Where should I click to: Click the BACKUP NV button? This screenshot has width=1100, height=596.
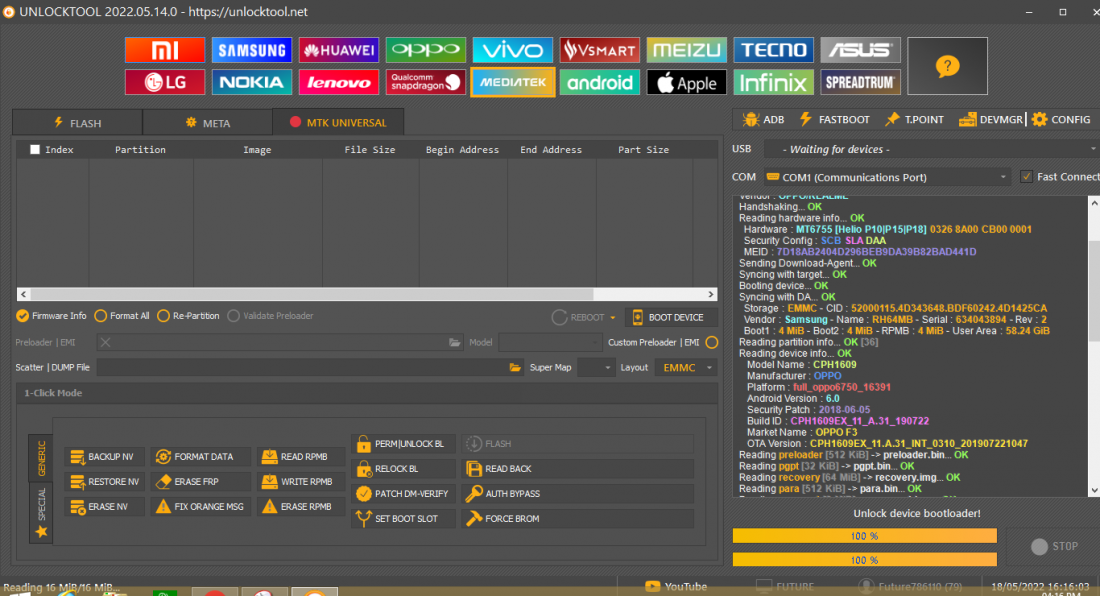(x=104, y=456)
